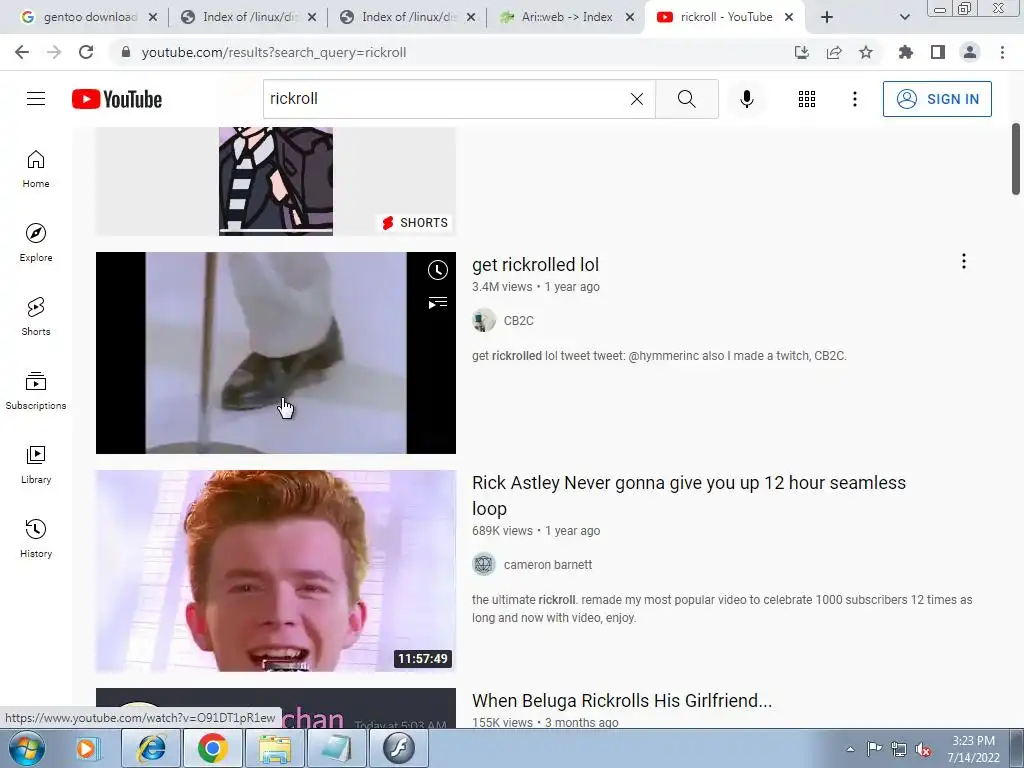Screen dimensions: 1024x768
Task: Open the 'get rickrolled lol' title link
Action: pos(536,264)
